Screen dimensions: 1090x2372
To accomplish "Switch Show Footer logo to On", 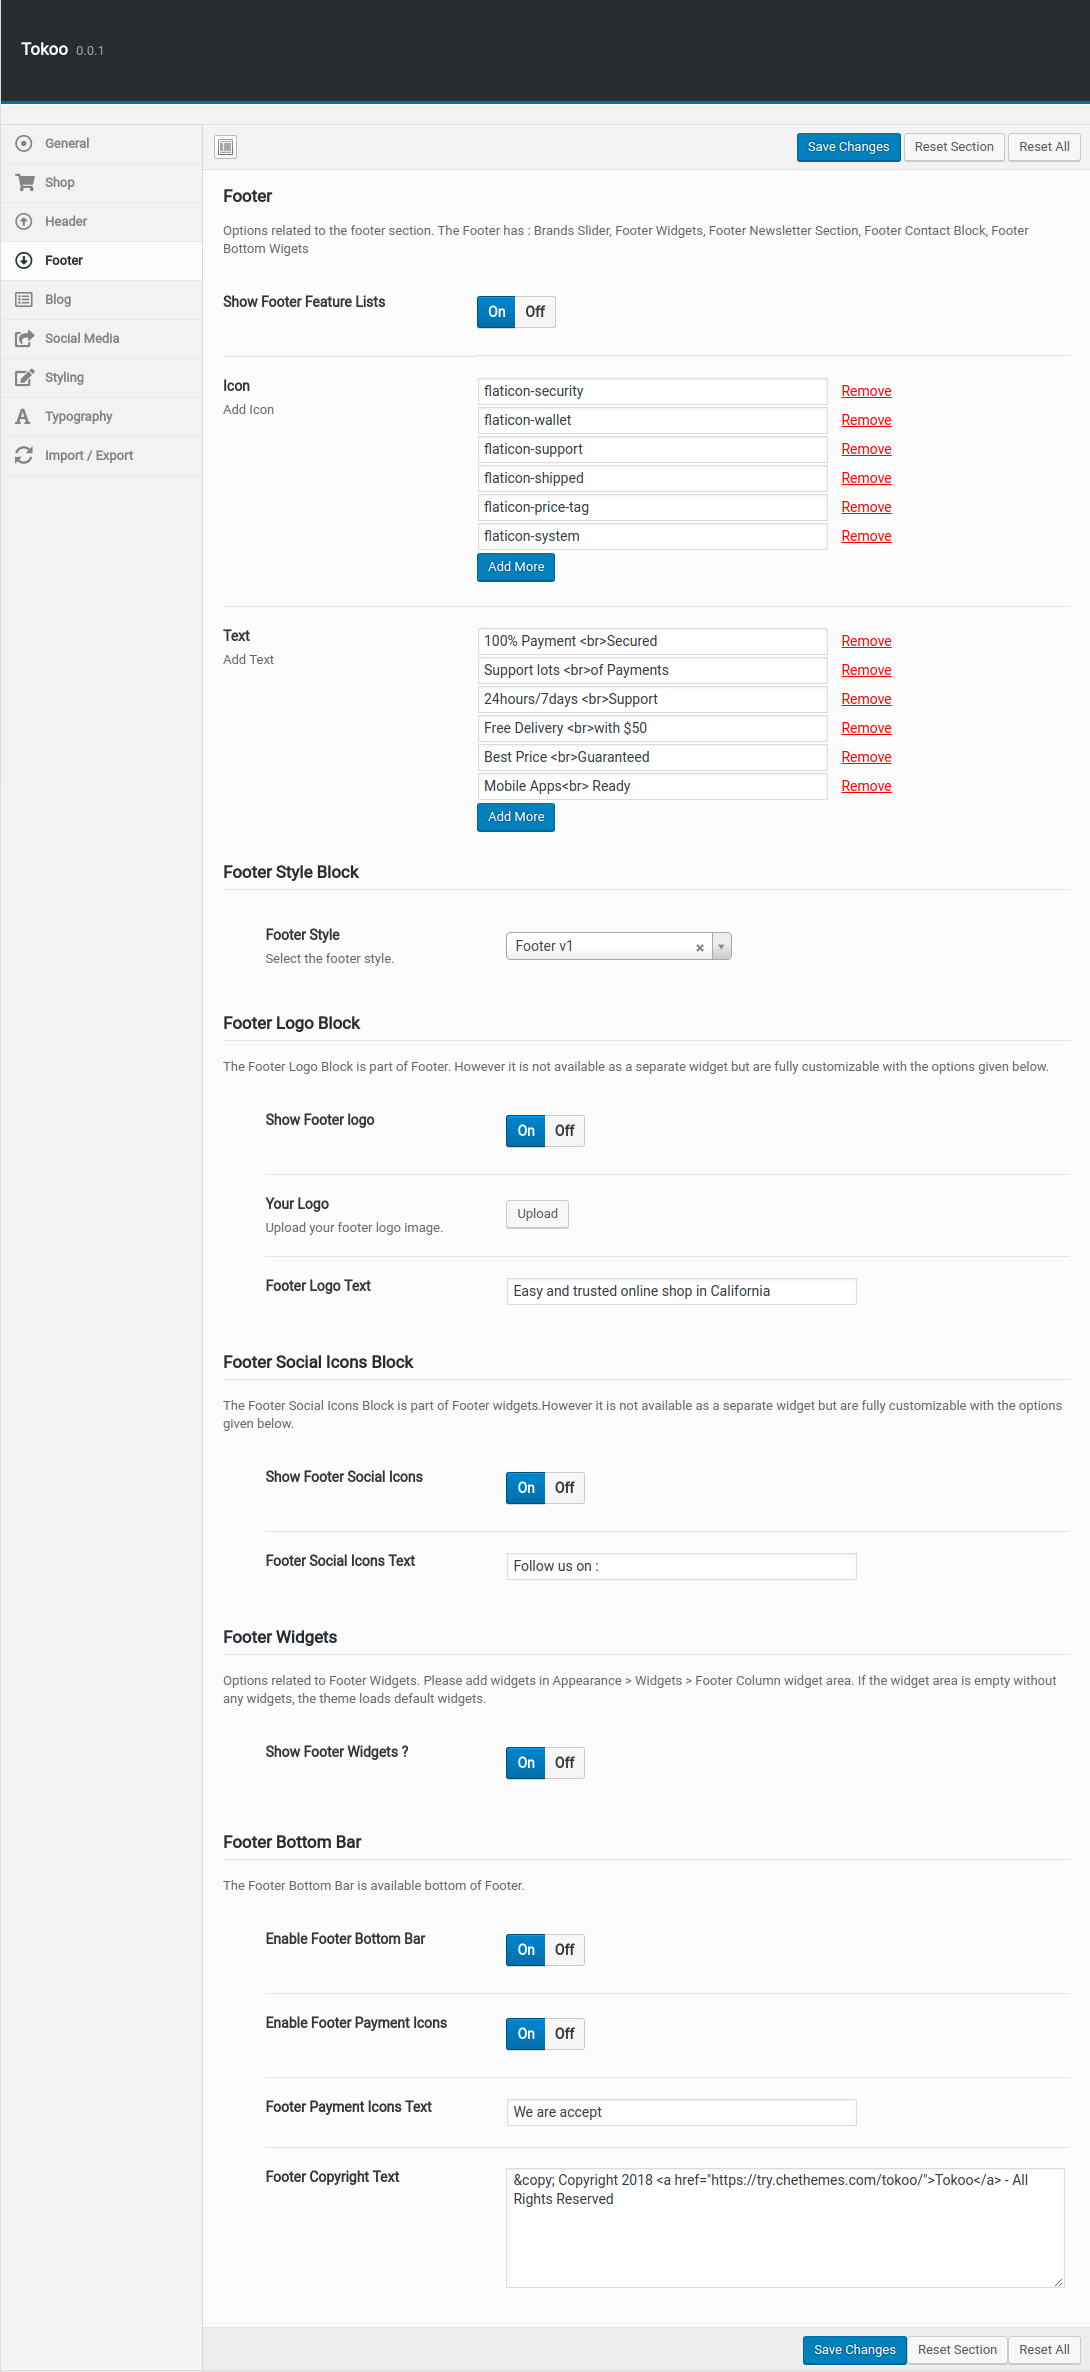I will pyautogui.click(x=526, y=1131).
